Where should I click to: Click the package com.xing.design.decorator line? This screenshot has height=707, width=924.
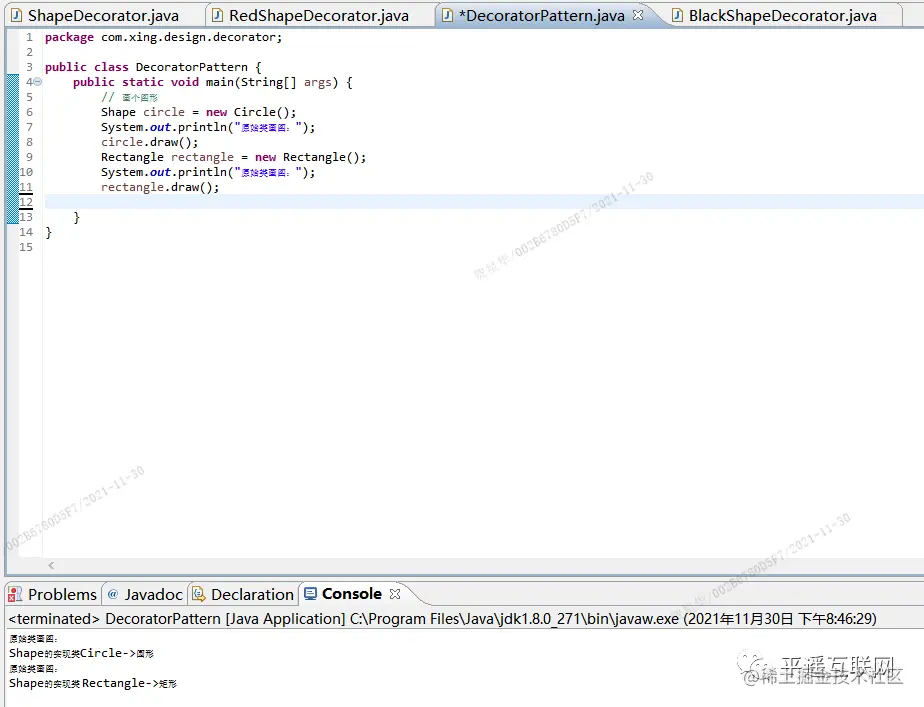pos(164,37)
